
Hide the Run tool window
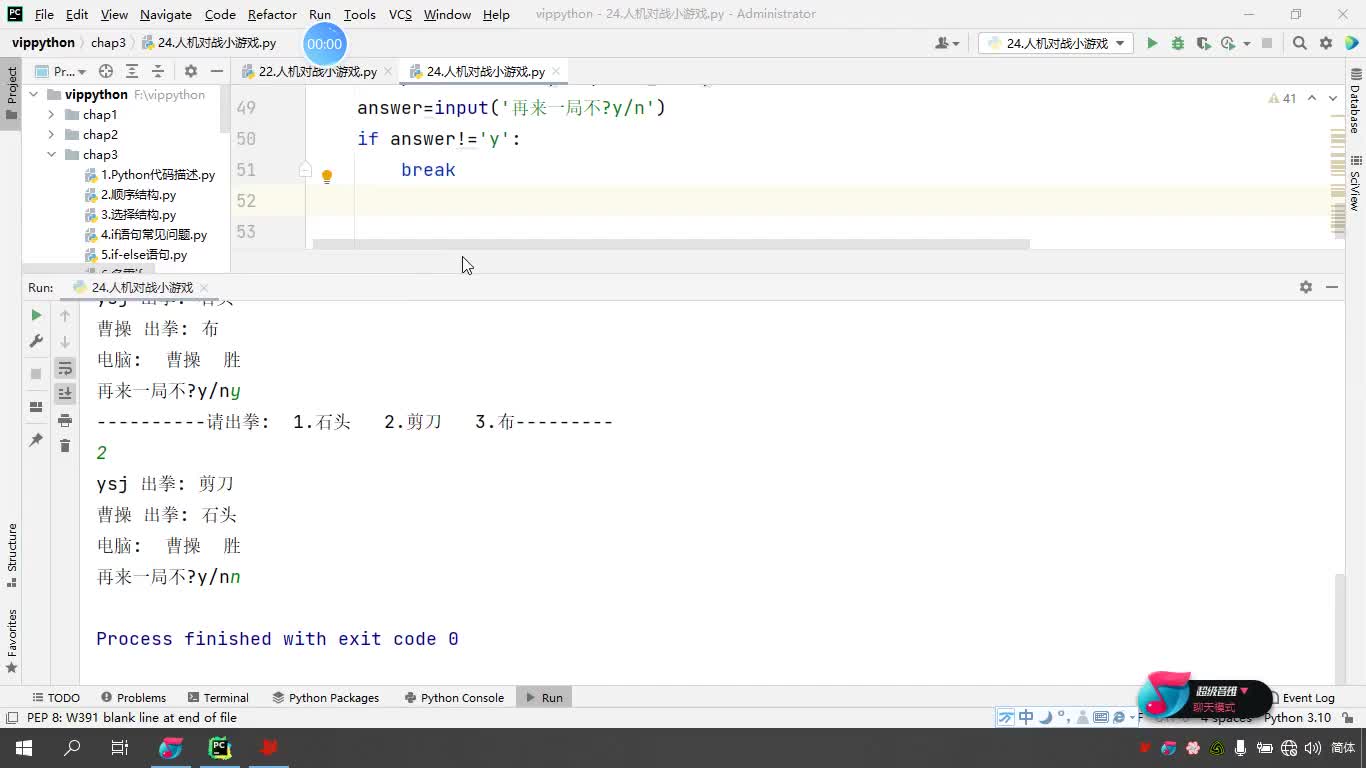click(1332, 287)
